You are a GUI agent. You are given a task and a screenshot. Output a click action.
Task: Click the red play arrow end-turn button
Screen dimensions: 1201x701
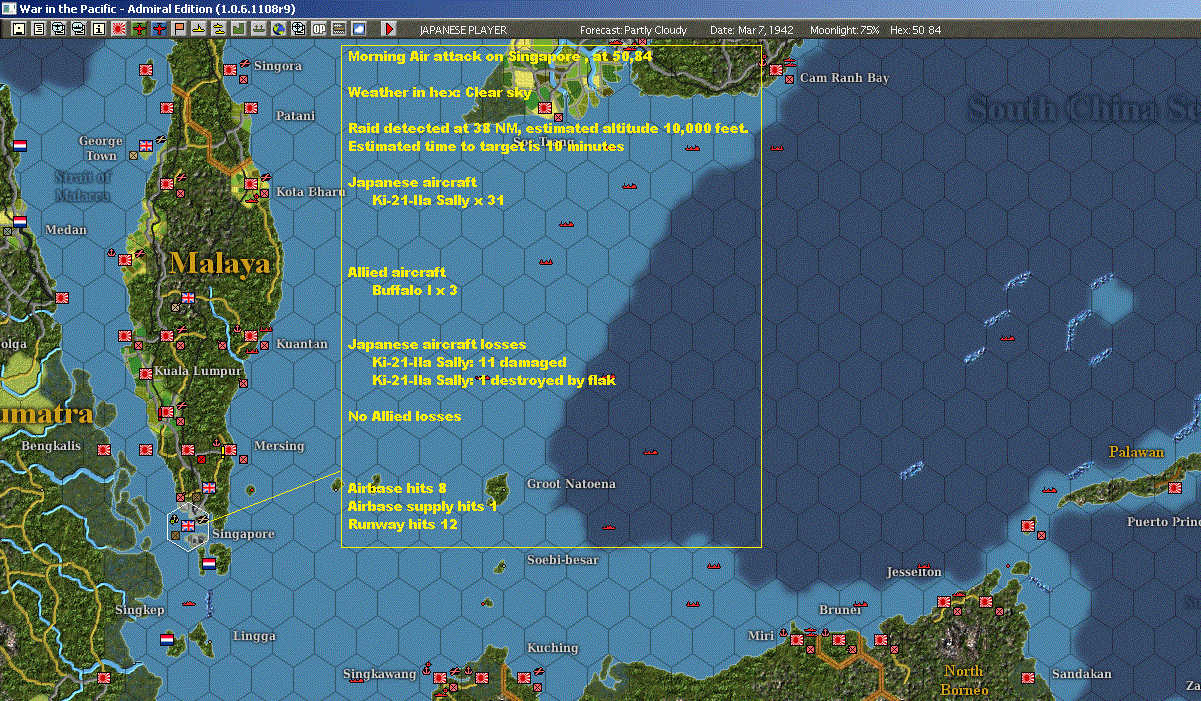point(389,30)
